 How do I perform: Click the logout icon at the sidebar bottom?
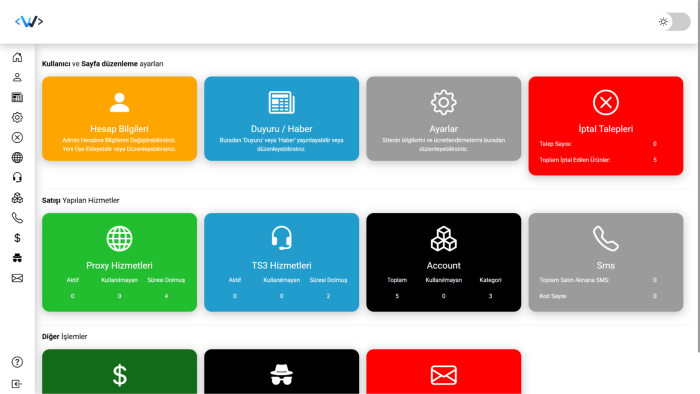pos(17,384)
